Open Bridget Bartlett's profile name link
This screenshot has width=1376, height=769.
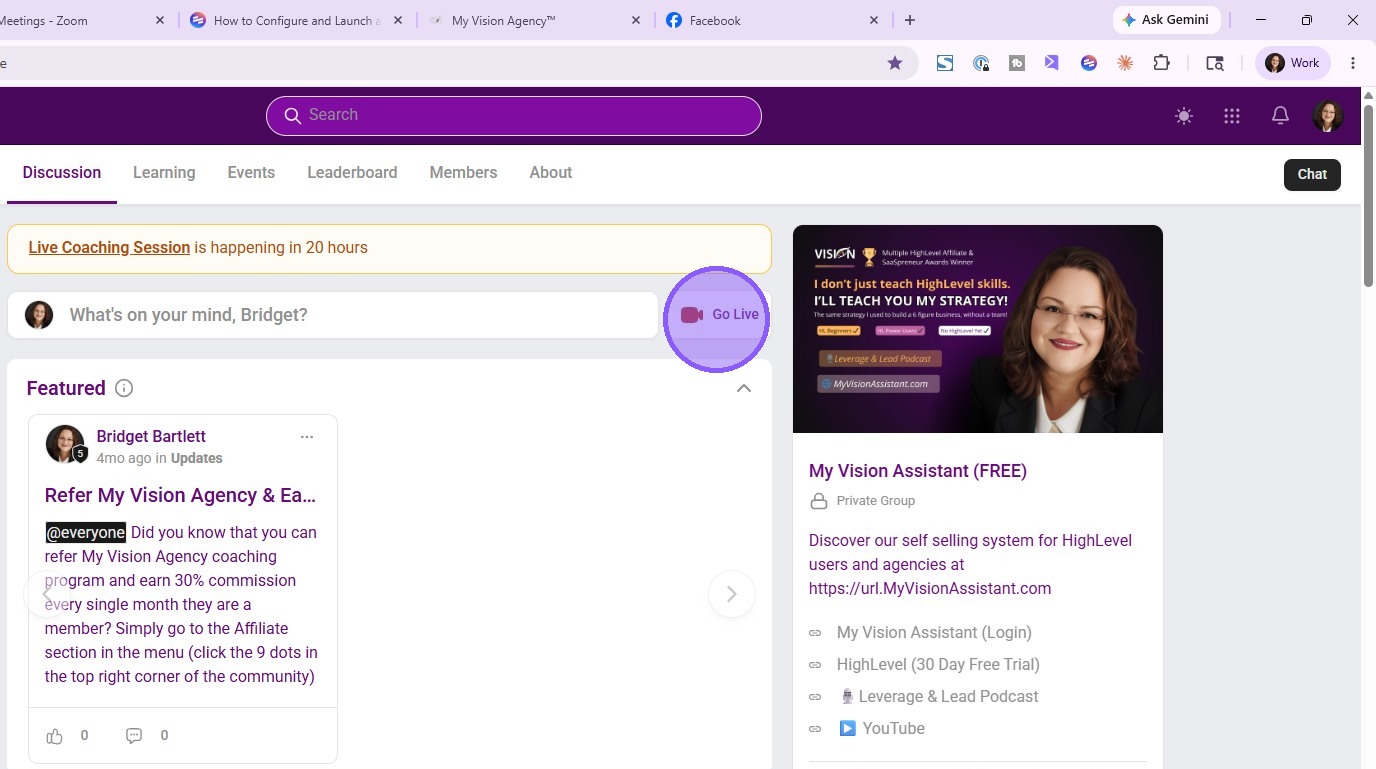coord(151,436)
